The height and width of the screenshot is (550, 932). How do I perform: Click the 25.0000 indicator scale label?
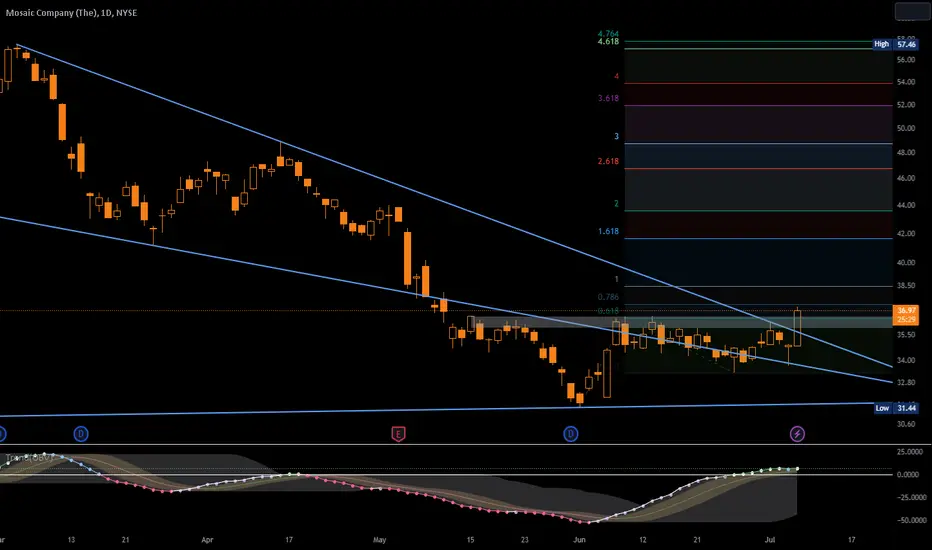click(x=909, y=452)
